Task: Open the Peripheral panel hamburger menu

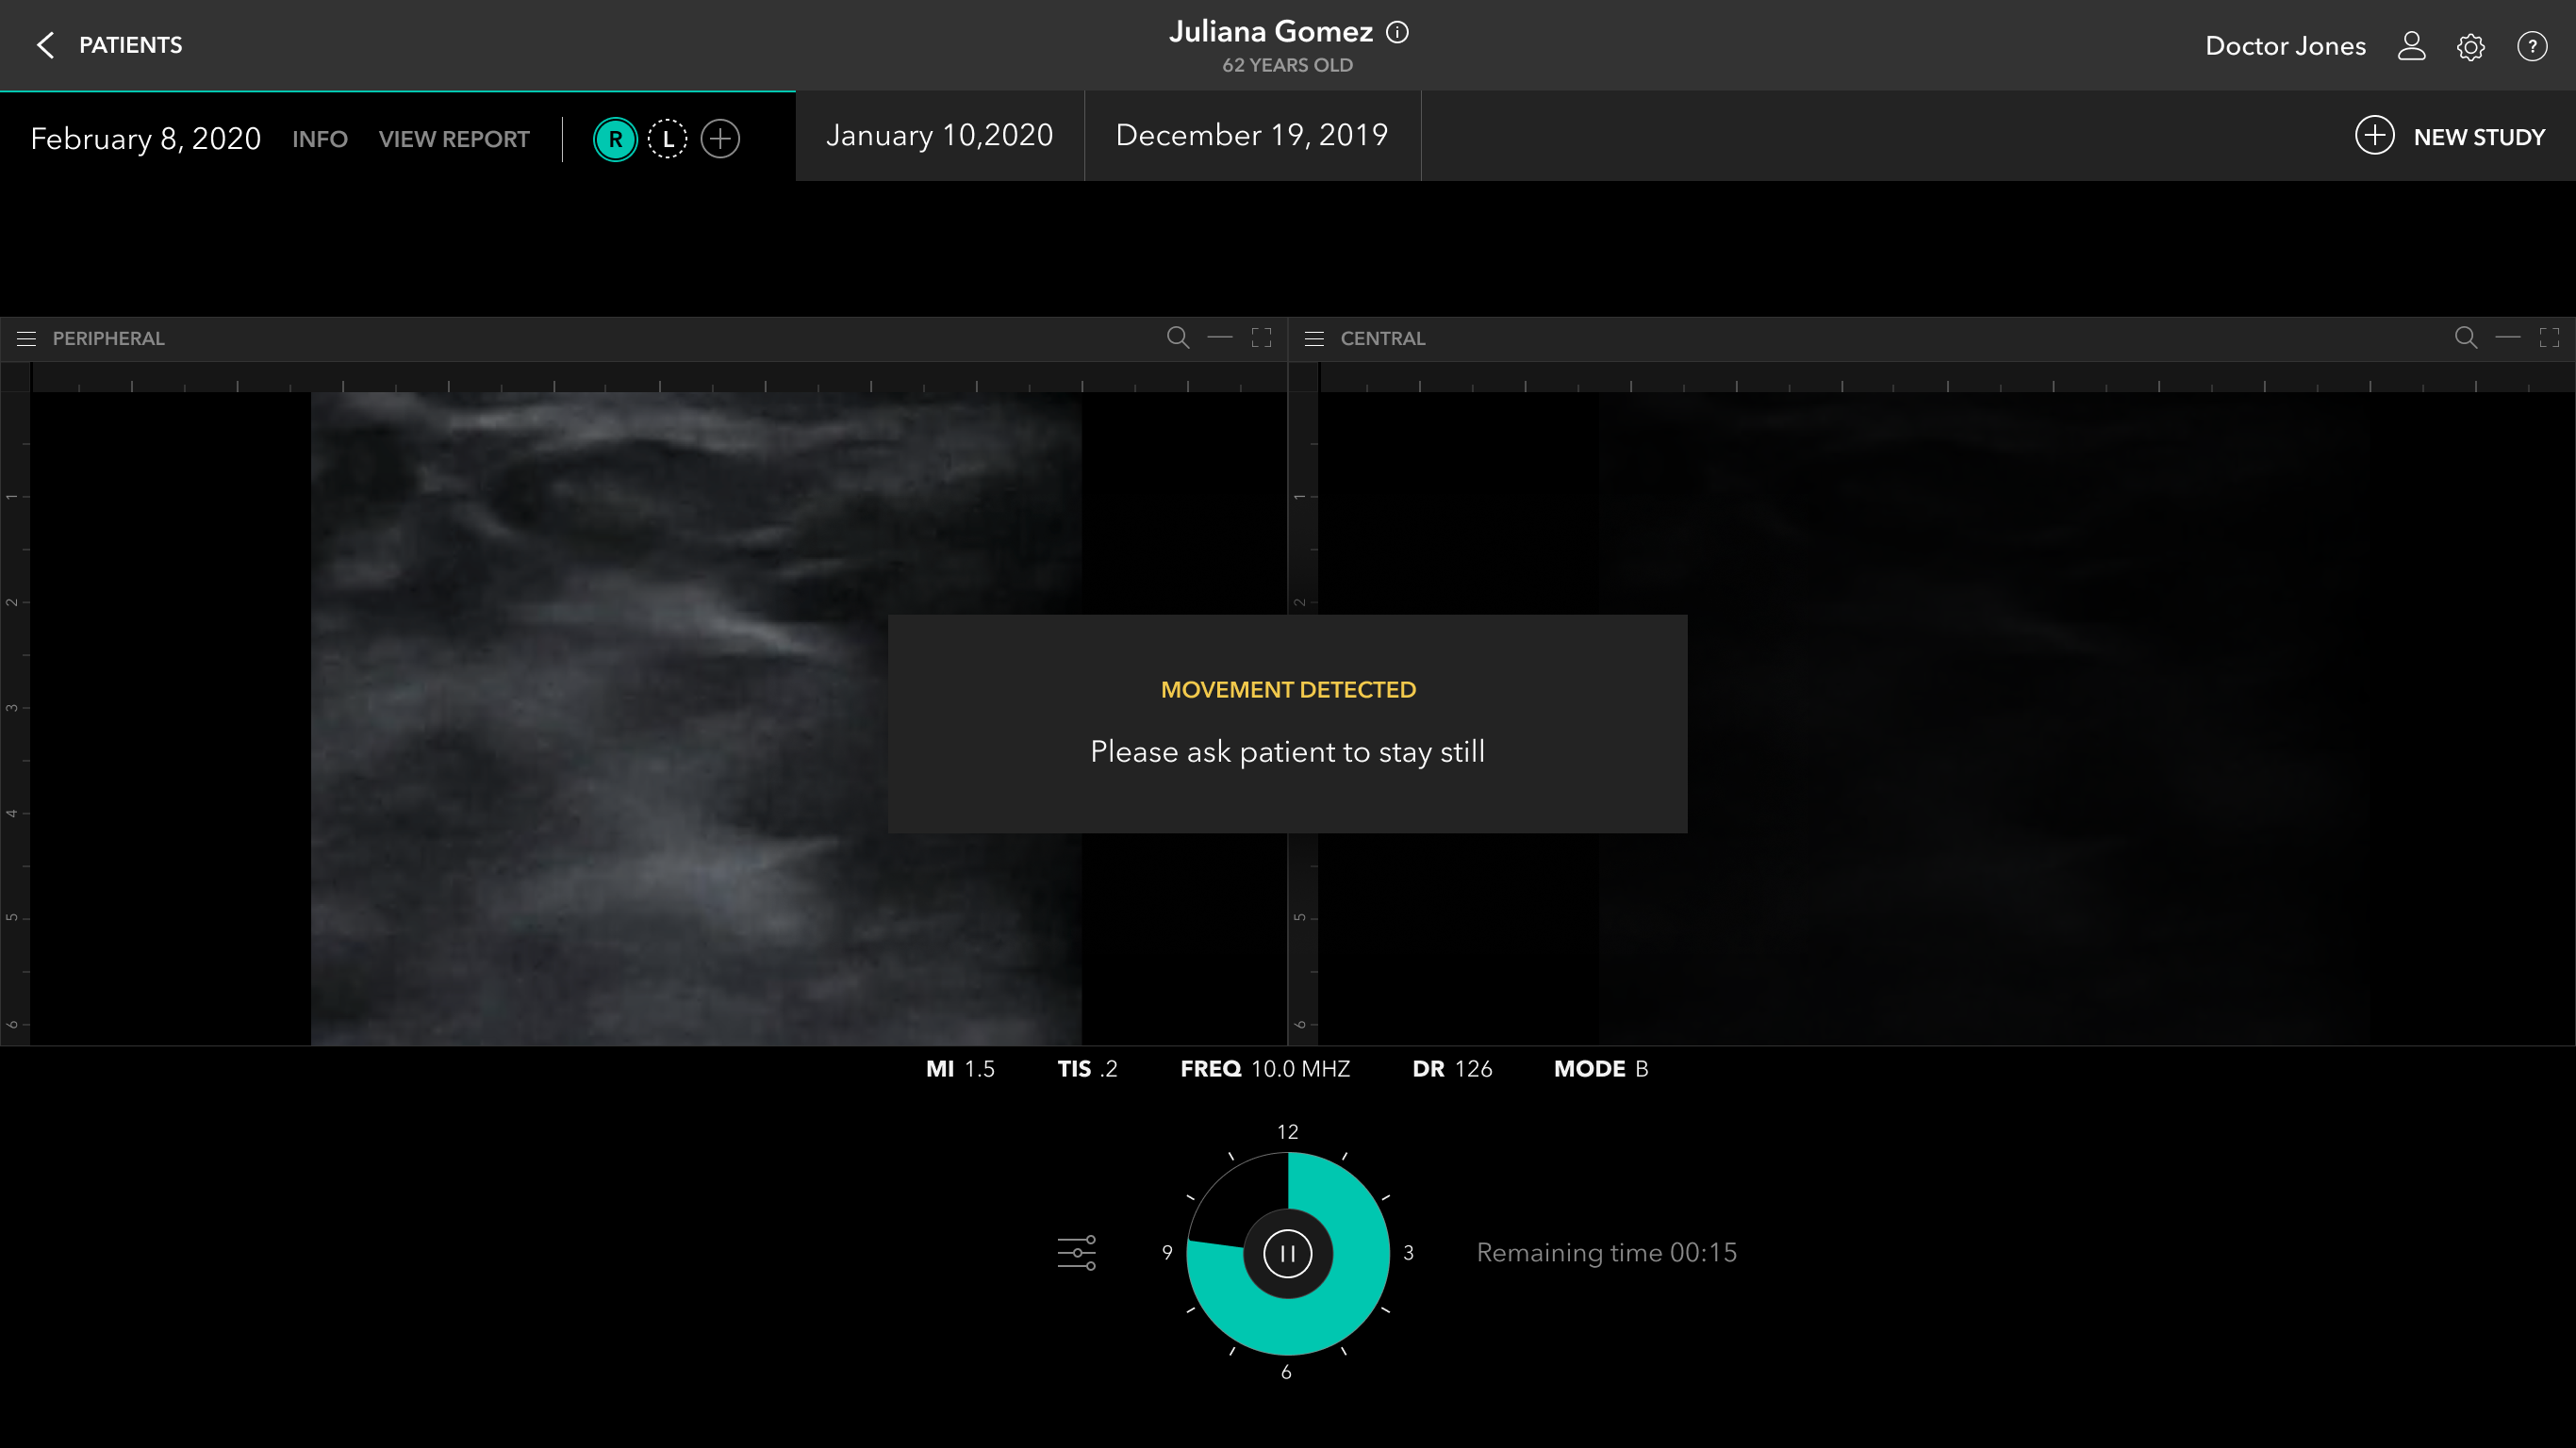Action: click(27, 339)
